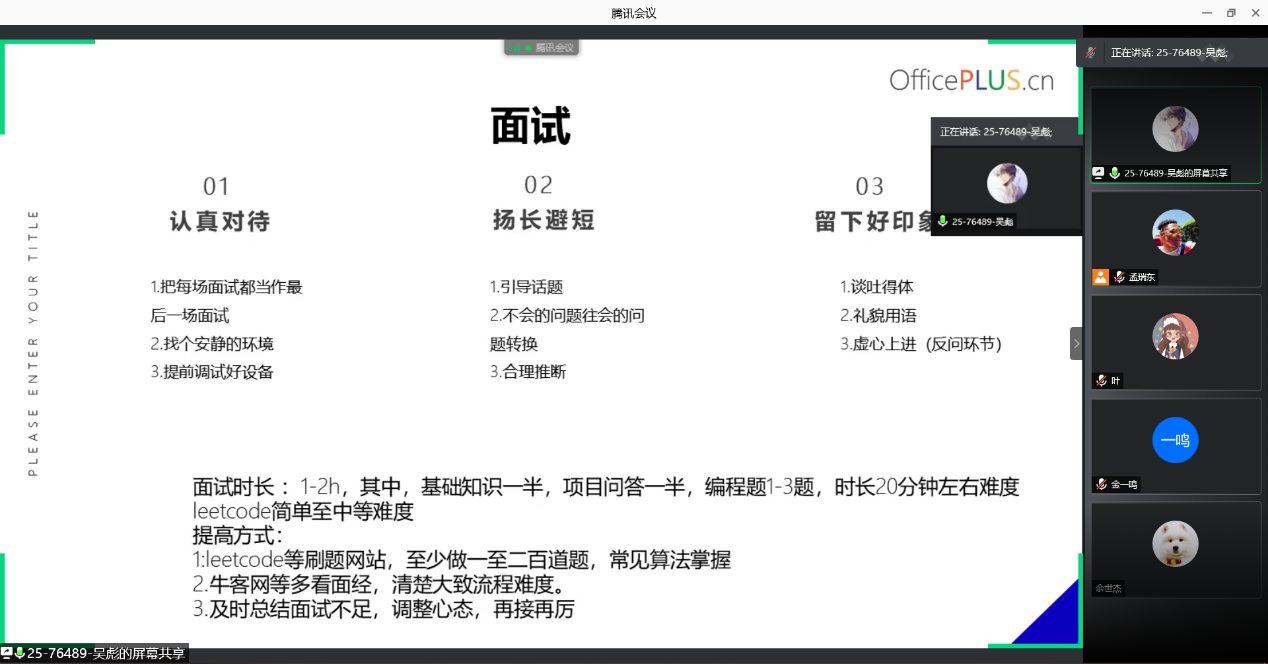Screen dimensions: 1268x664
Task: Click the OfficePLUS.cn logo on the slide
Action: point(971,81)
